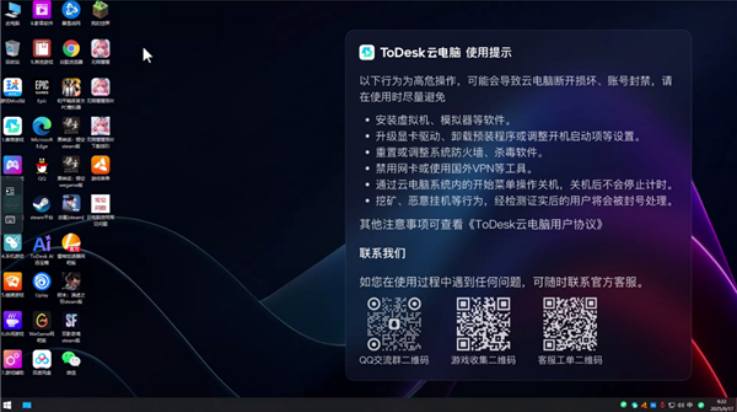
Task: Launch the Steam desktop shortcut
Action: pos(42,204)
